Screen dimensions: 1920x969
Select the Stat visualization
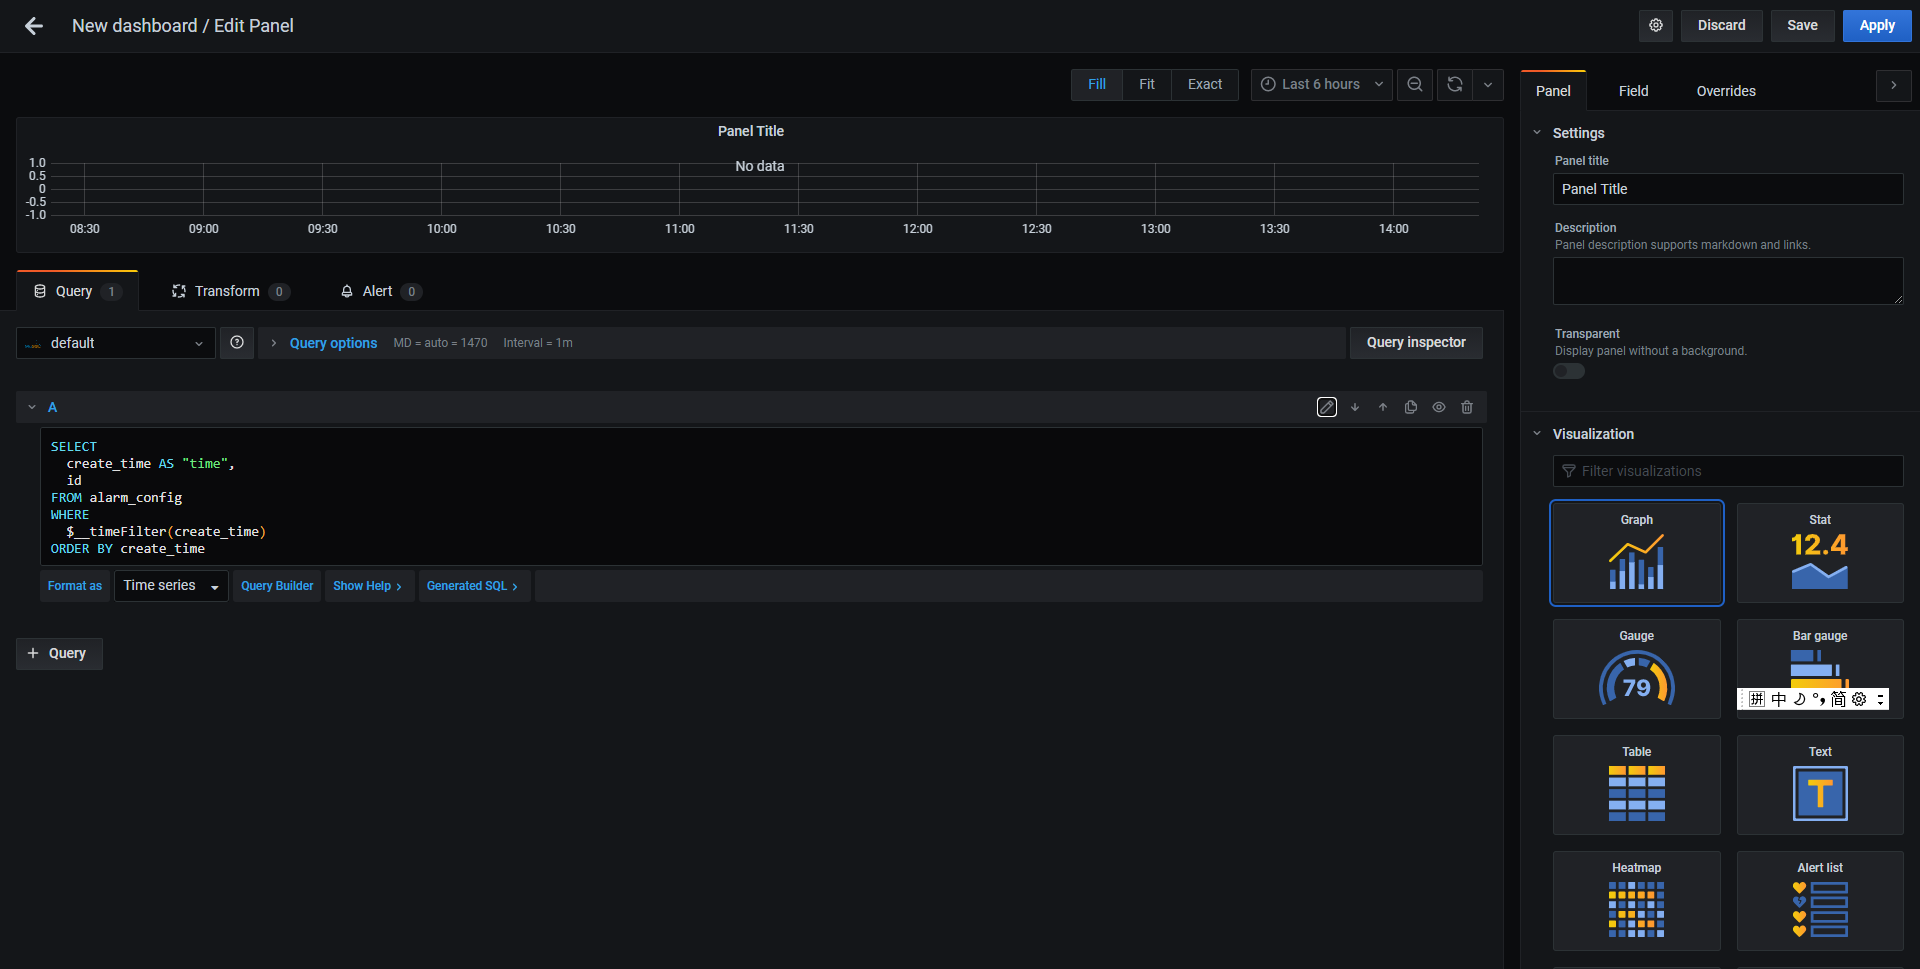click(x=1820, y=553)
